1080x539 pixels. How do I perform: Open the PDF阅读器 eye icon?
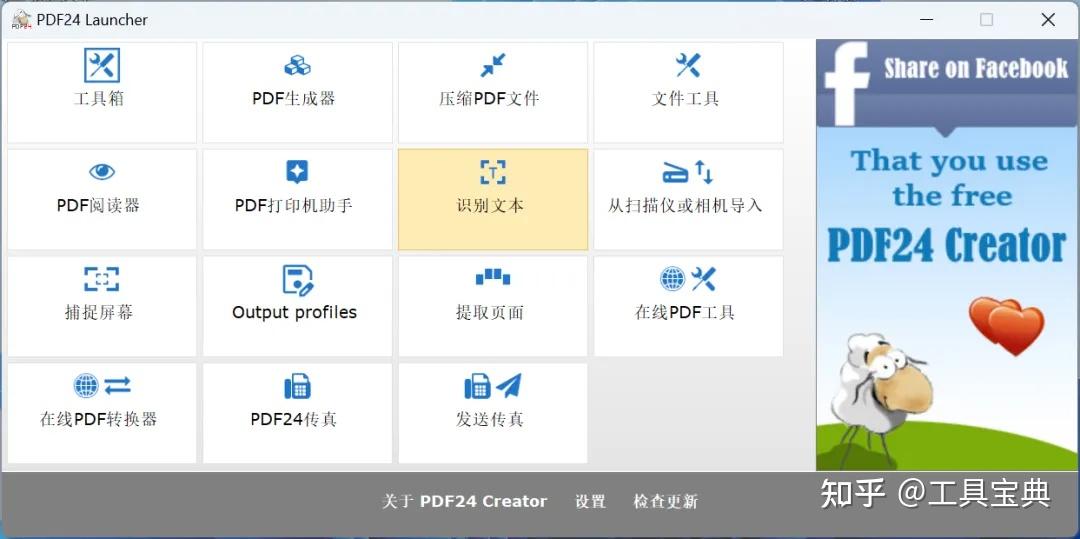click(102, 172)
